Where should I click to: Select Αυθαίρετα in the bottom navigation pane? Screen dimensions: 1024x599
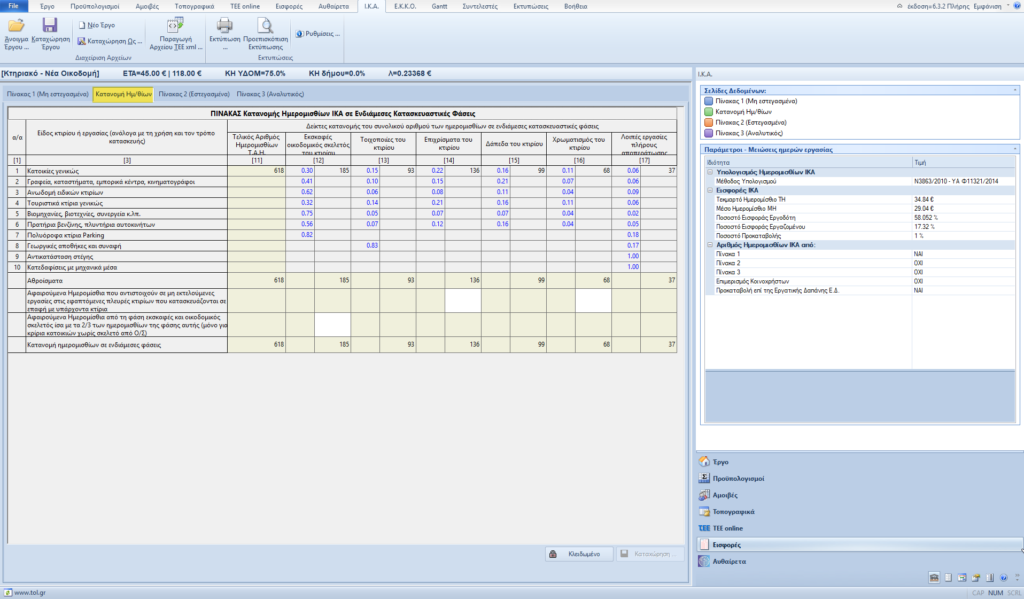tap(731, 562)
